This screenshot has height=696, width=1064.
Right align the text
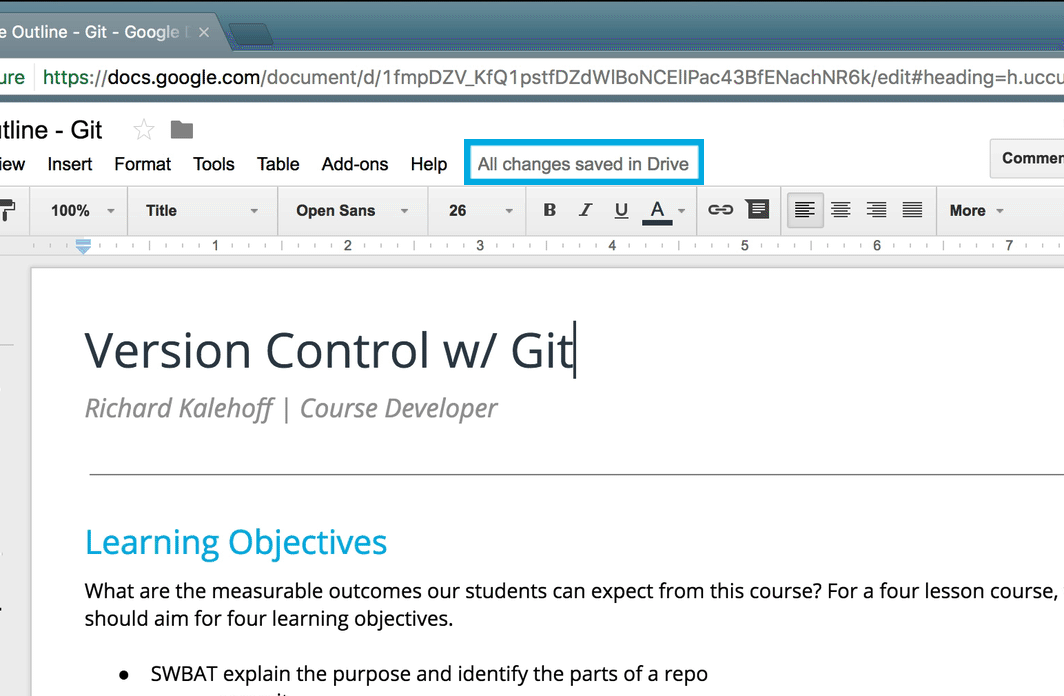(x=877, y=210)
